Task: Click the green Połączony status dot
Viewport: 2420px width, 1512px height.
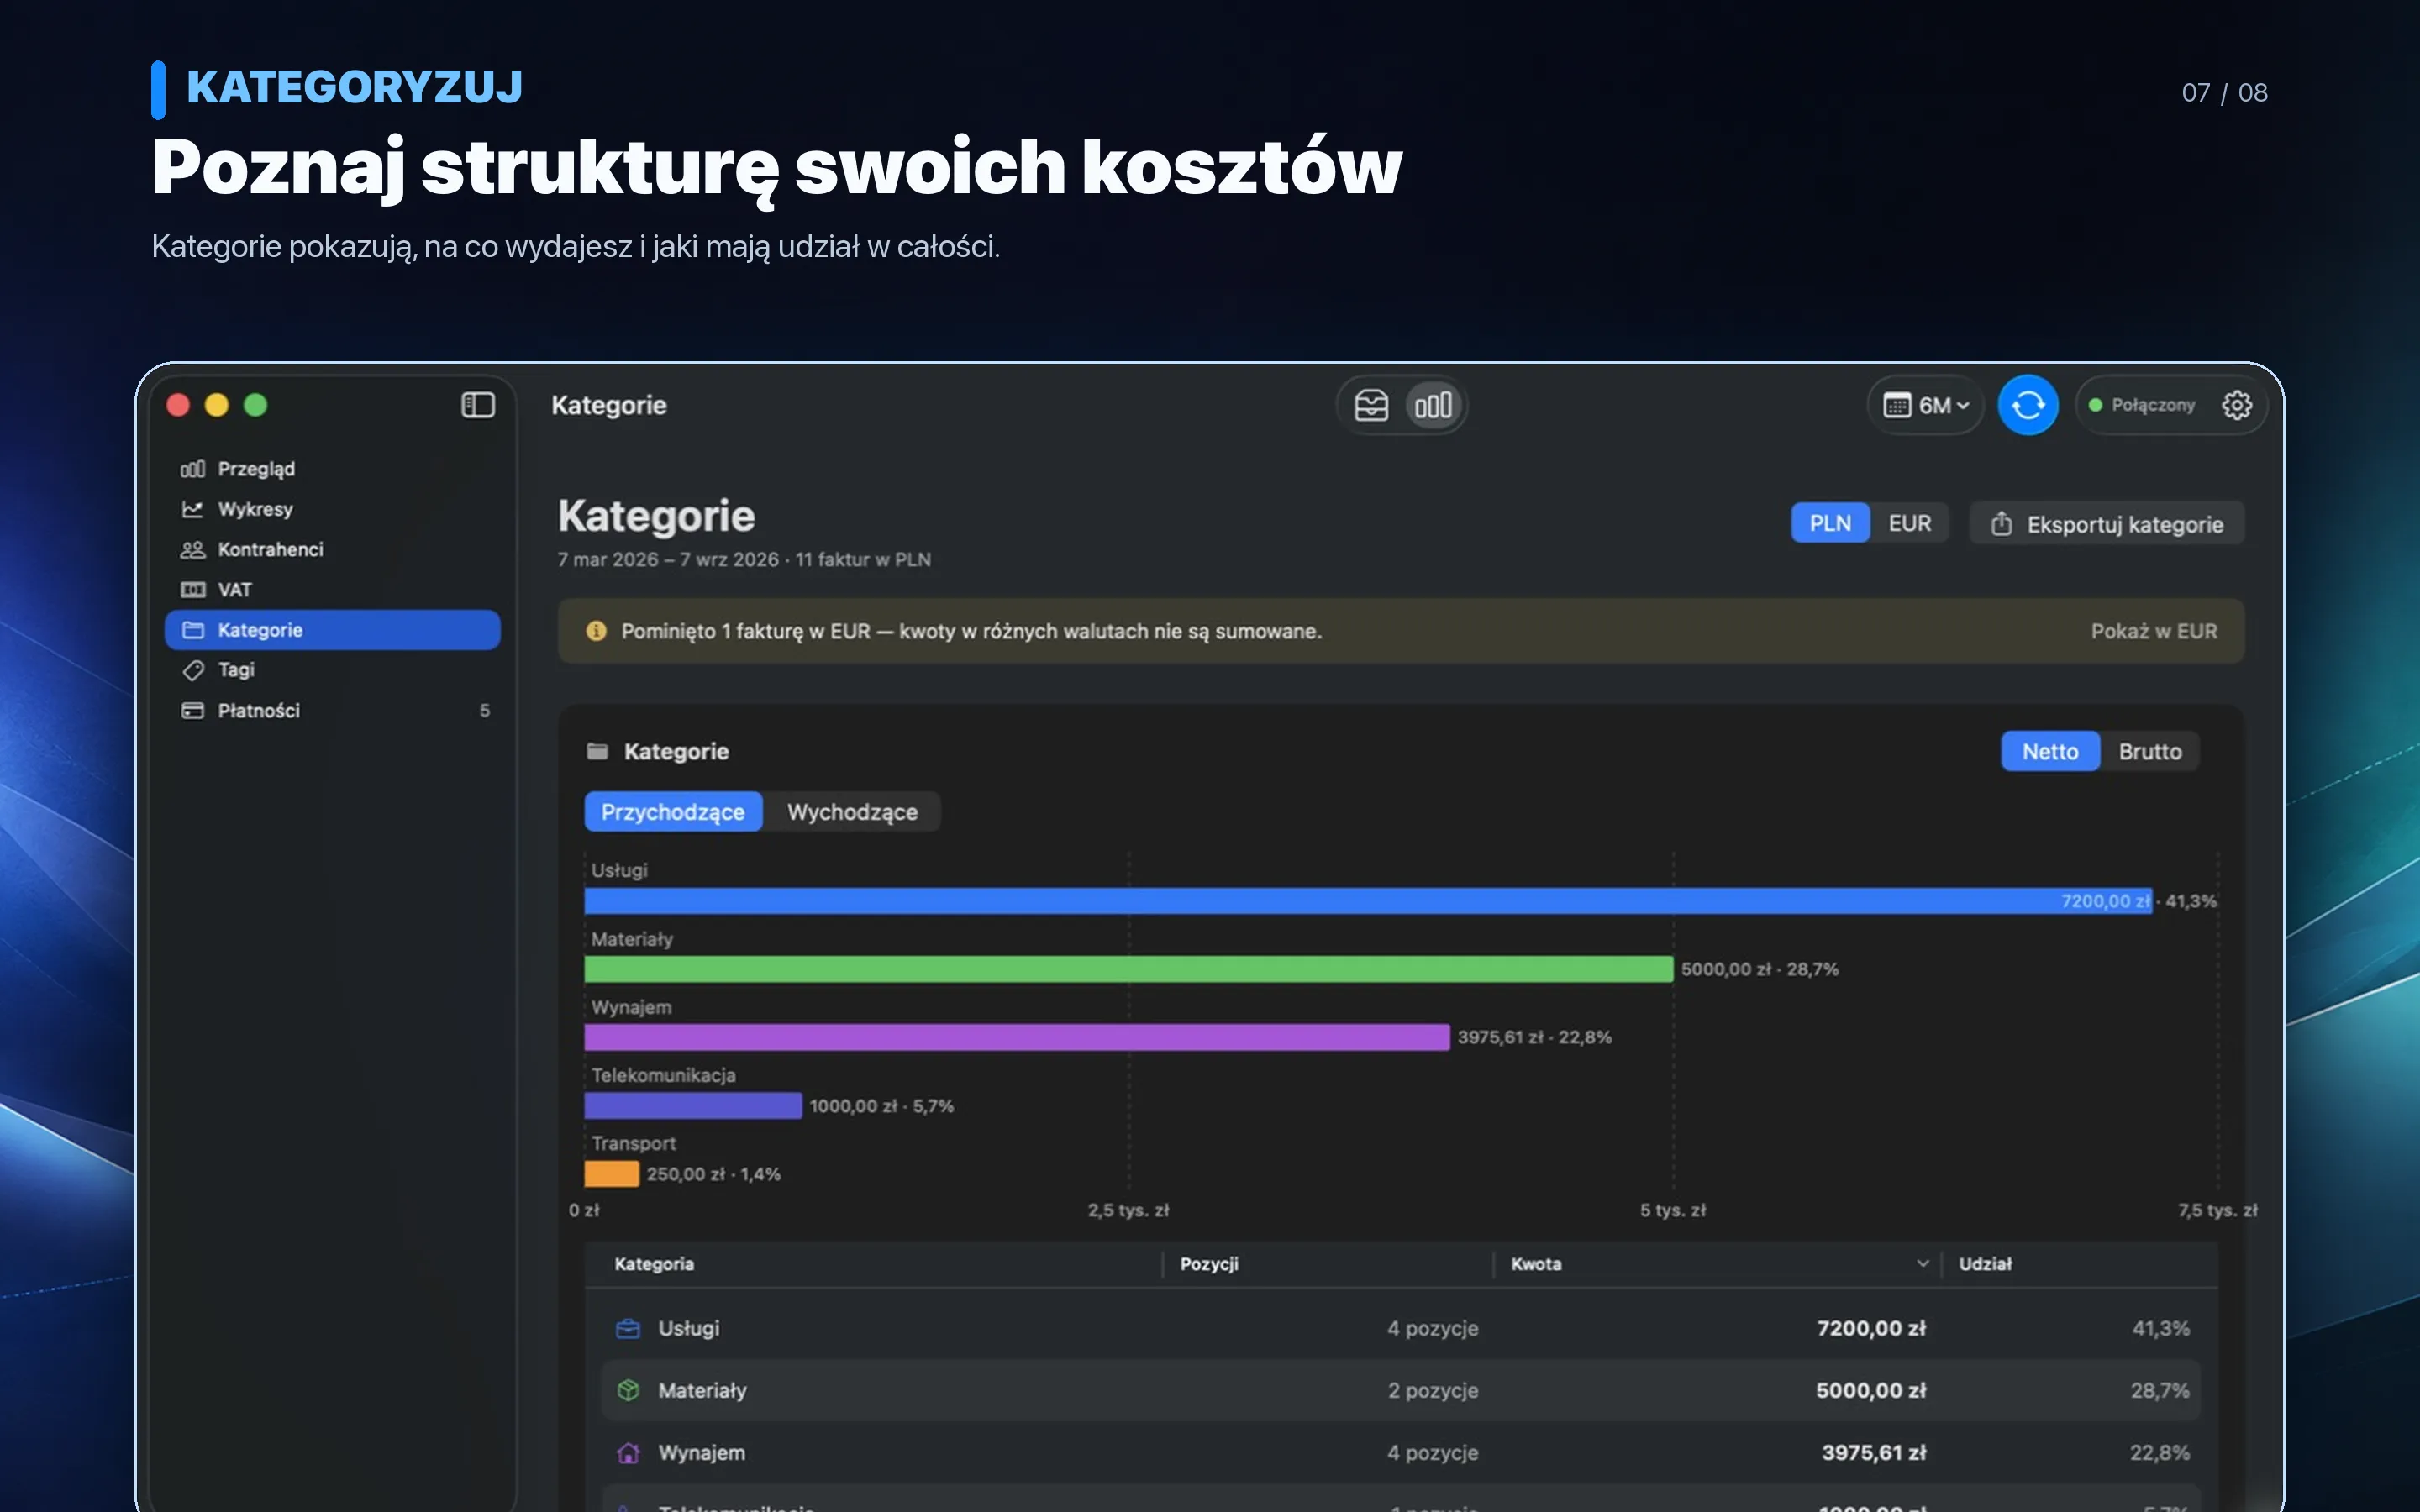Action: 2095,405
